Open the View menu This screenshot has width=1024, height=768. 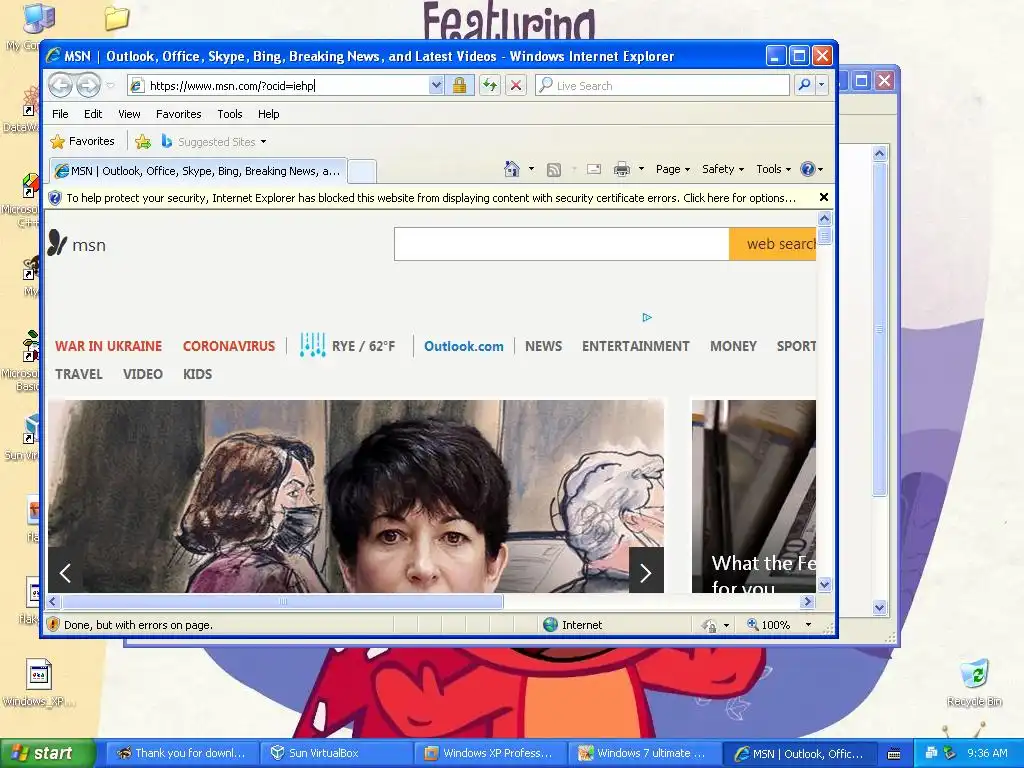point(129,114)
